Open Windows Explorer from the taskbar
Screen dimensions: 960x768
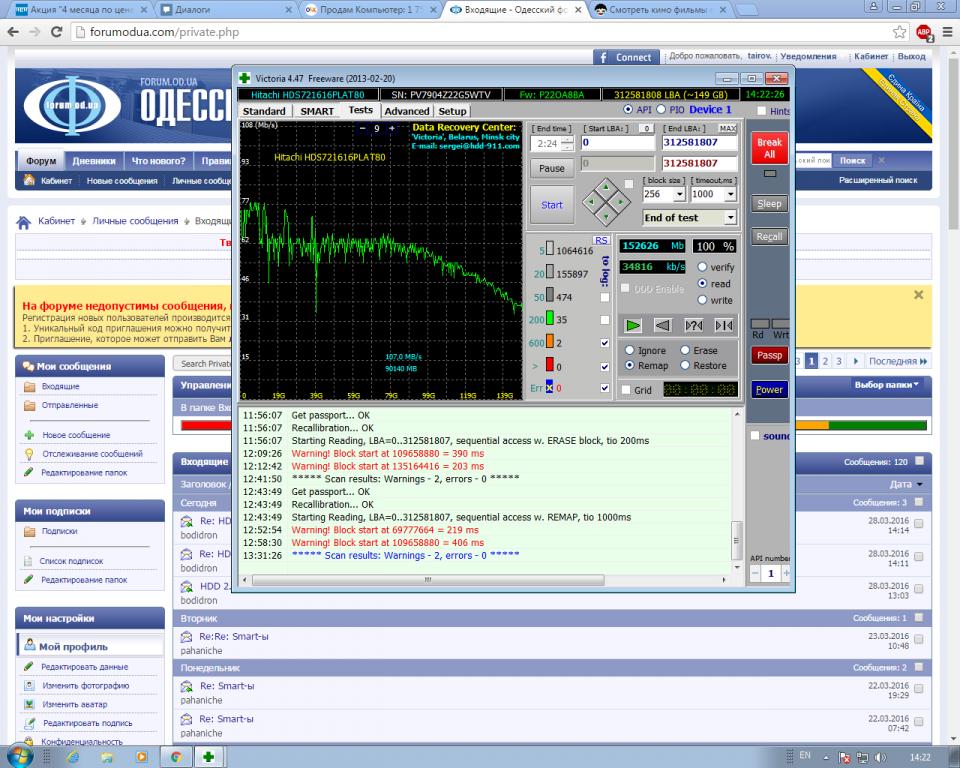(x=107, y=757)
